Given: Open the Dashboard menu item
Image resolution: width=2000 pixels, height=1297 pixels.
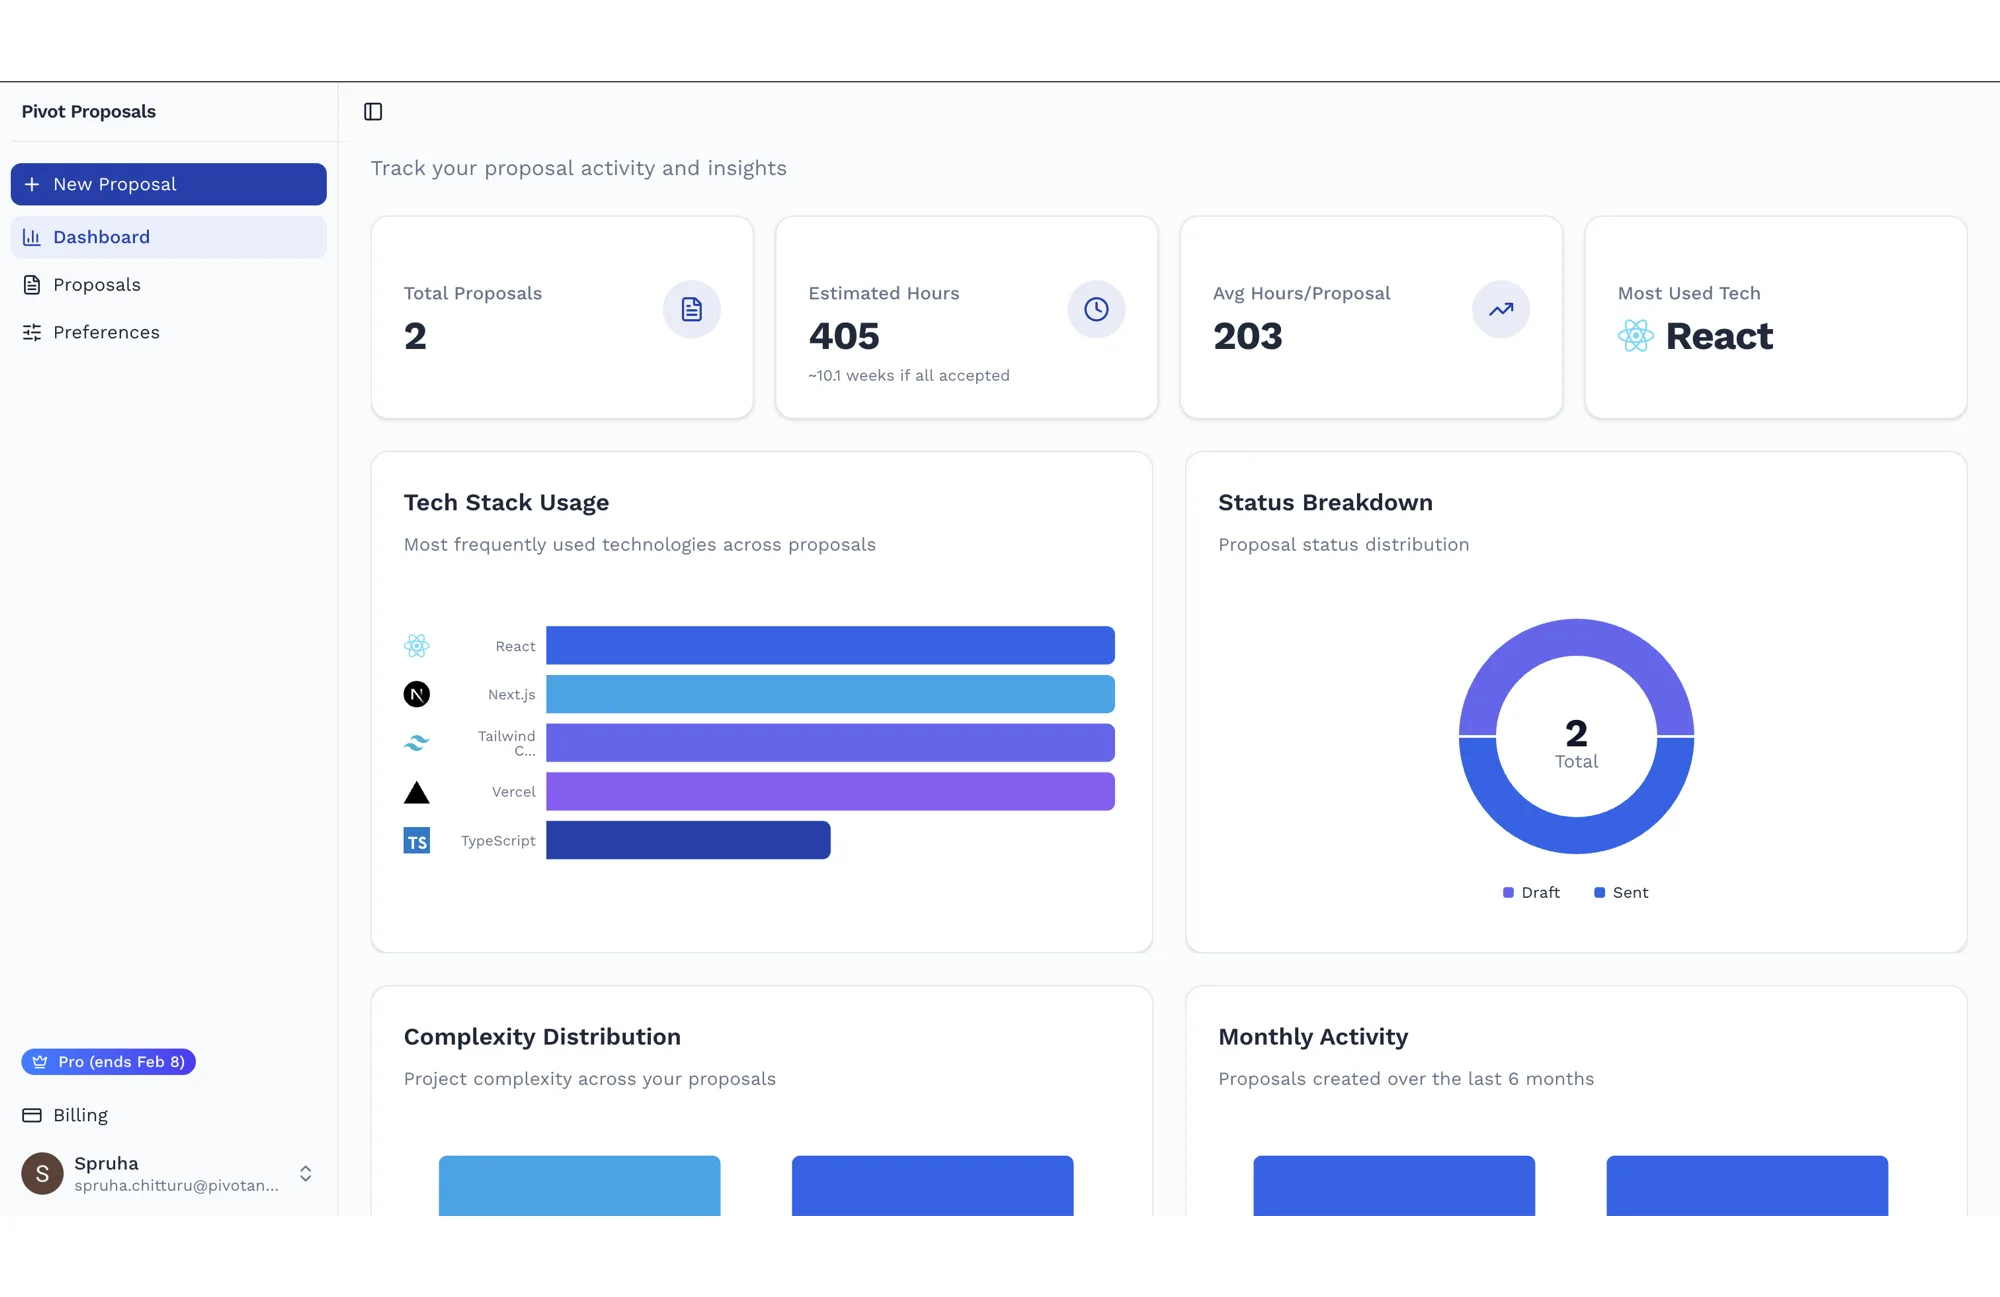Looking at the screenshot, I should click(168, 237).
